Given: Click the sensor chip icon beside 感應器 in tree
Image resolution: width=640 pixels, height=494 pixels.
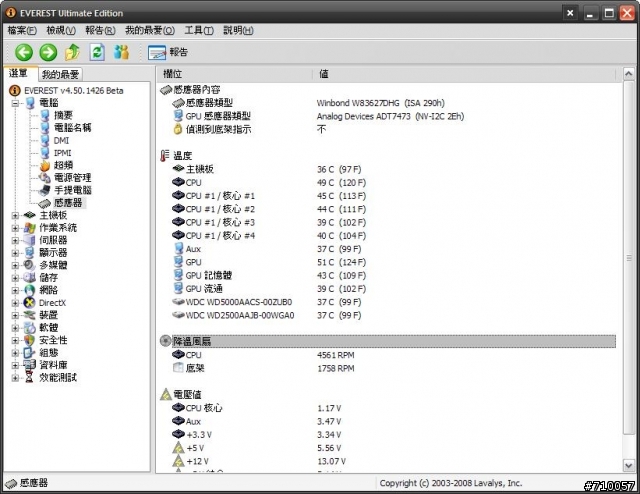Looking at the screenshot, I should [44, 203].
